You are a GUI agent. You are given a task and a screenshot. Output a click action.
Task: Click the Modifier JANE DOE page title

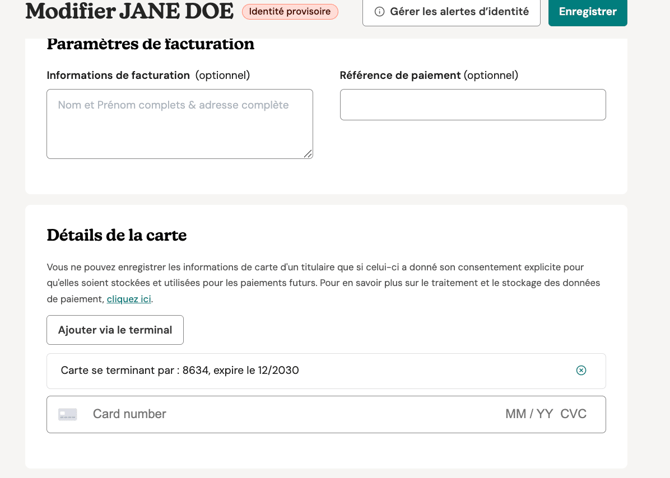click(129, 12)
